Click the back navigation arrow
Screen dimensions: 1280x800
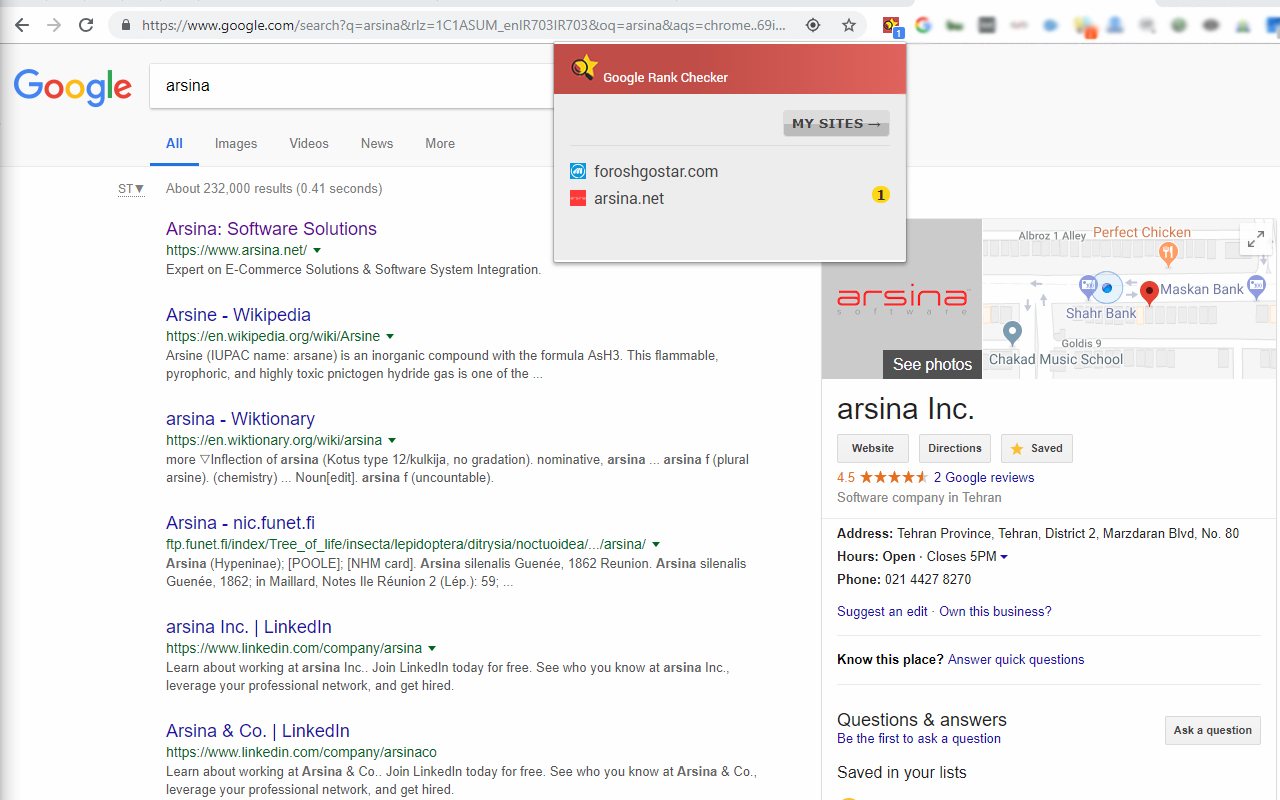(x=21, y=25)
